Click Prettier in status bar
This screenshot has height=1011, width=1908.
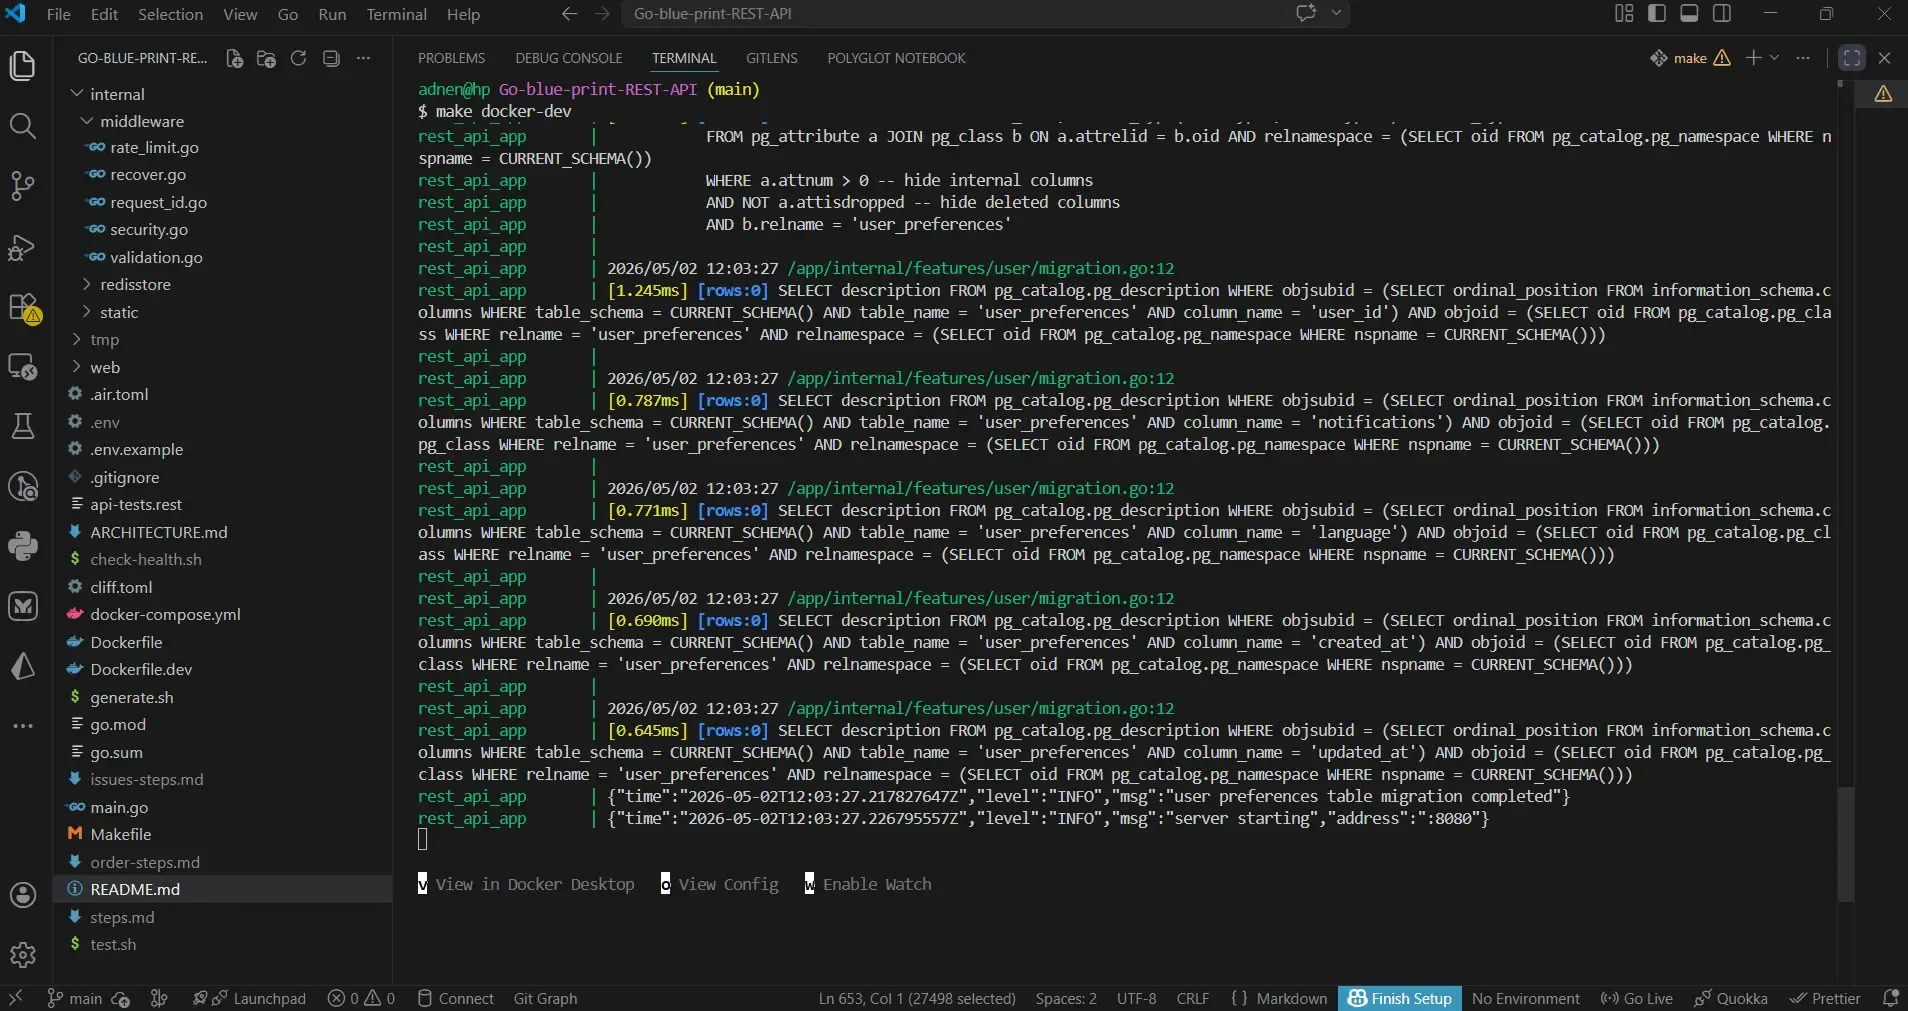[x=1825, y=998]
